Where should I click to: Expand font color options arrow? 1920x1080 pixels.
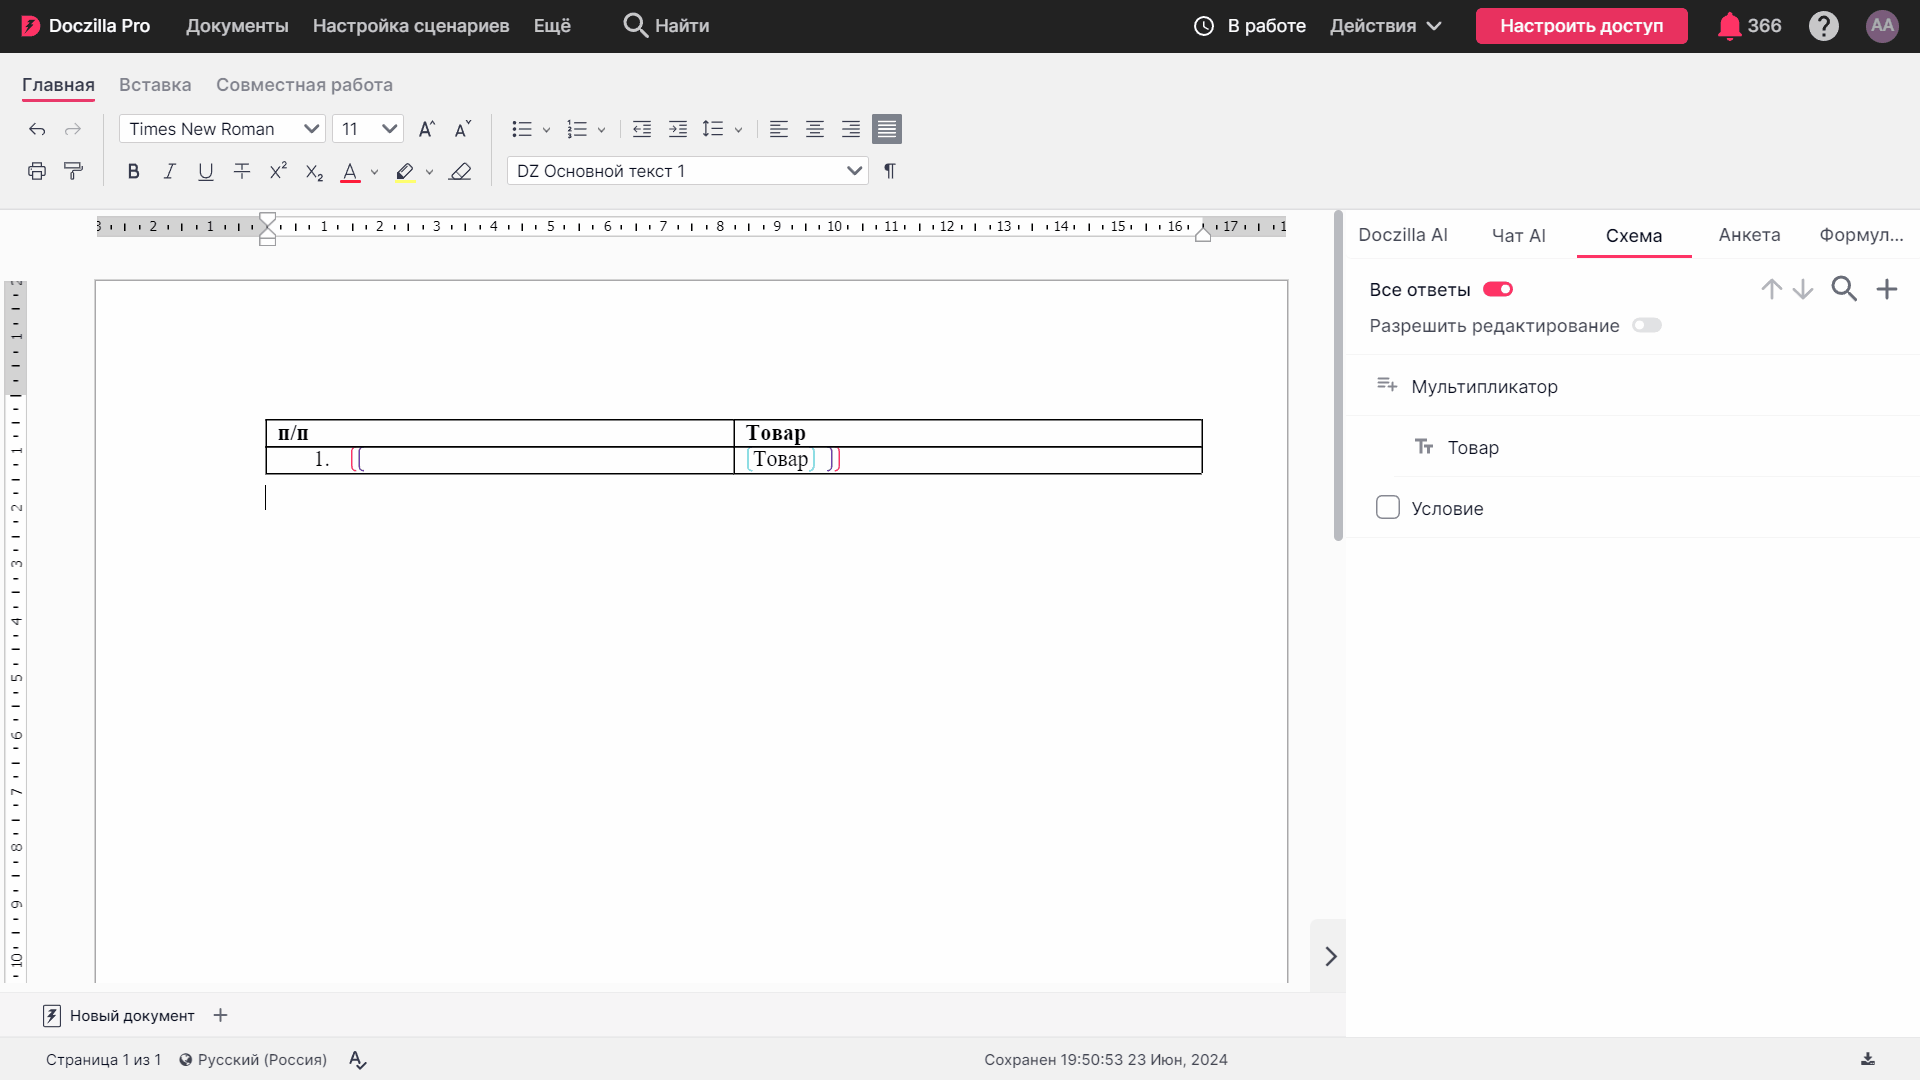click(x=375, y=172)
